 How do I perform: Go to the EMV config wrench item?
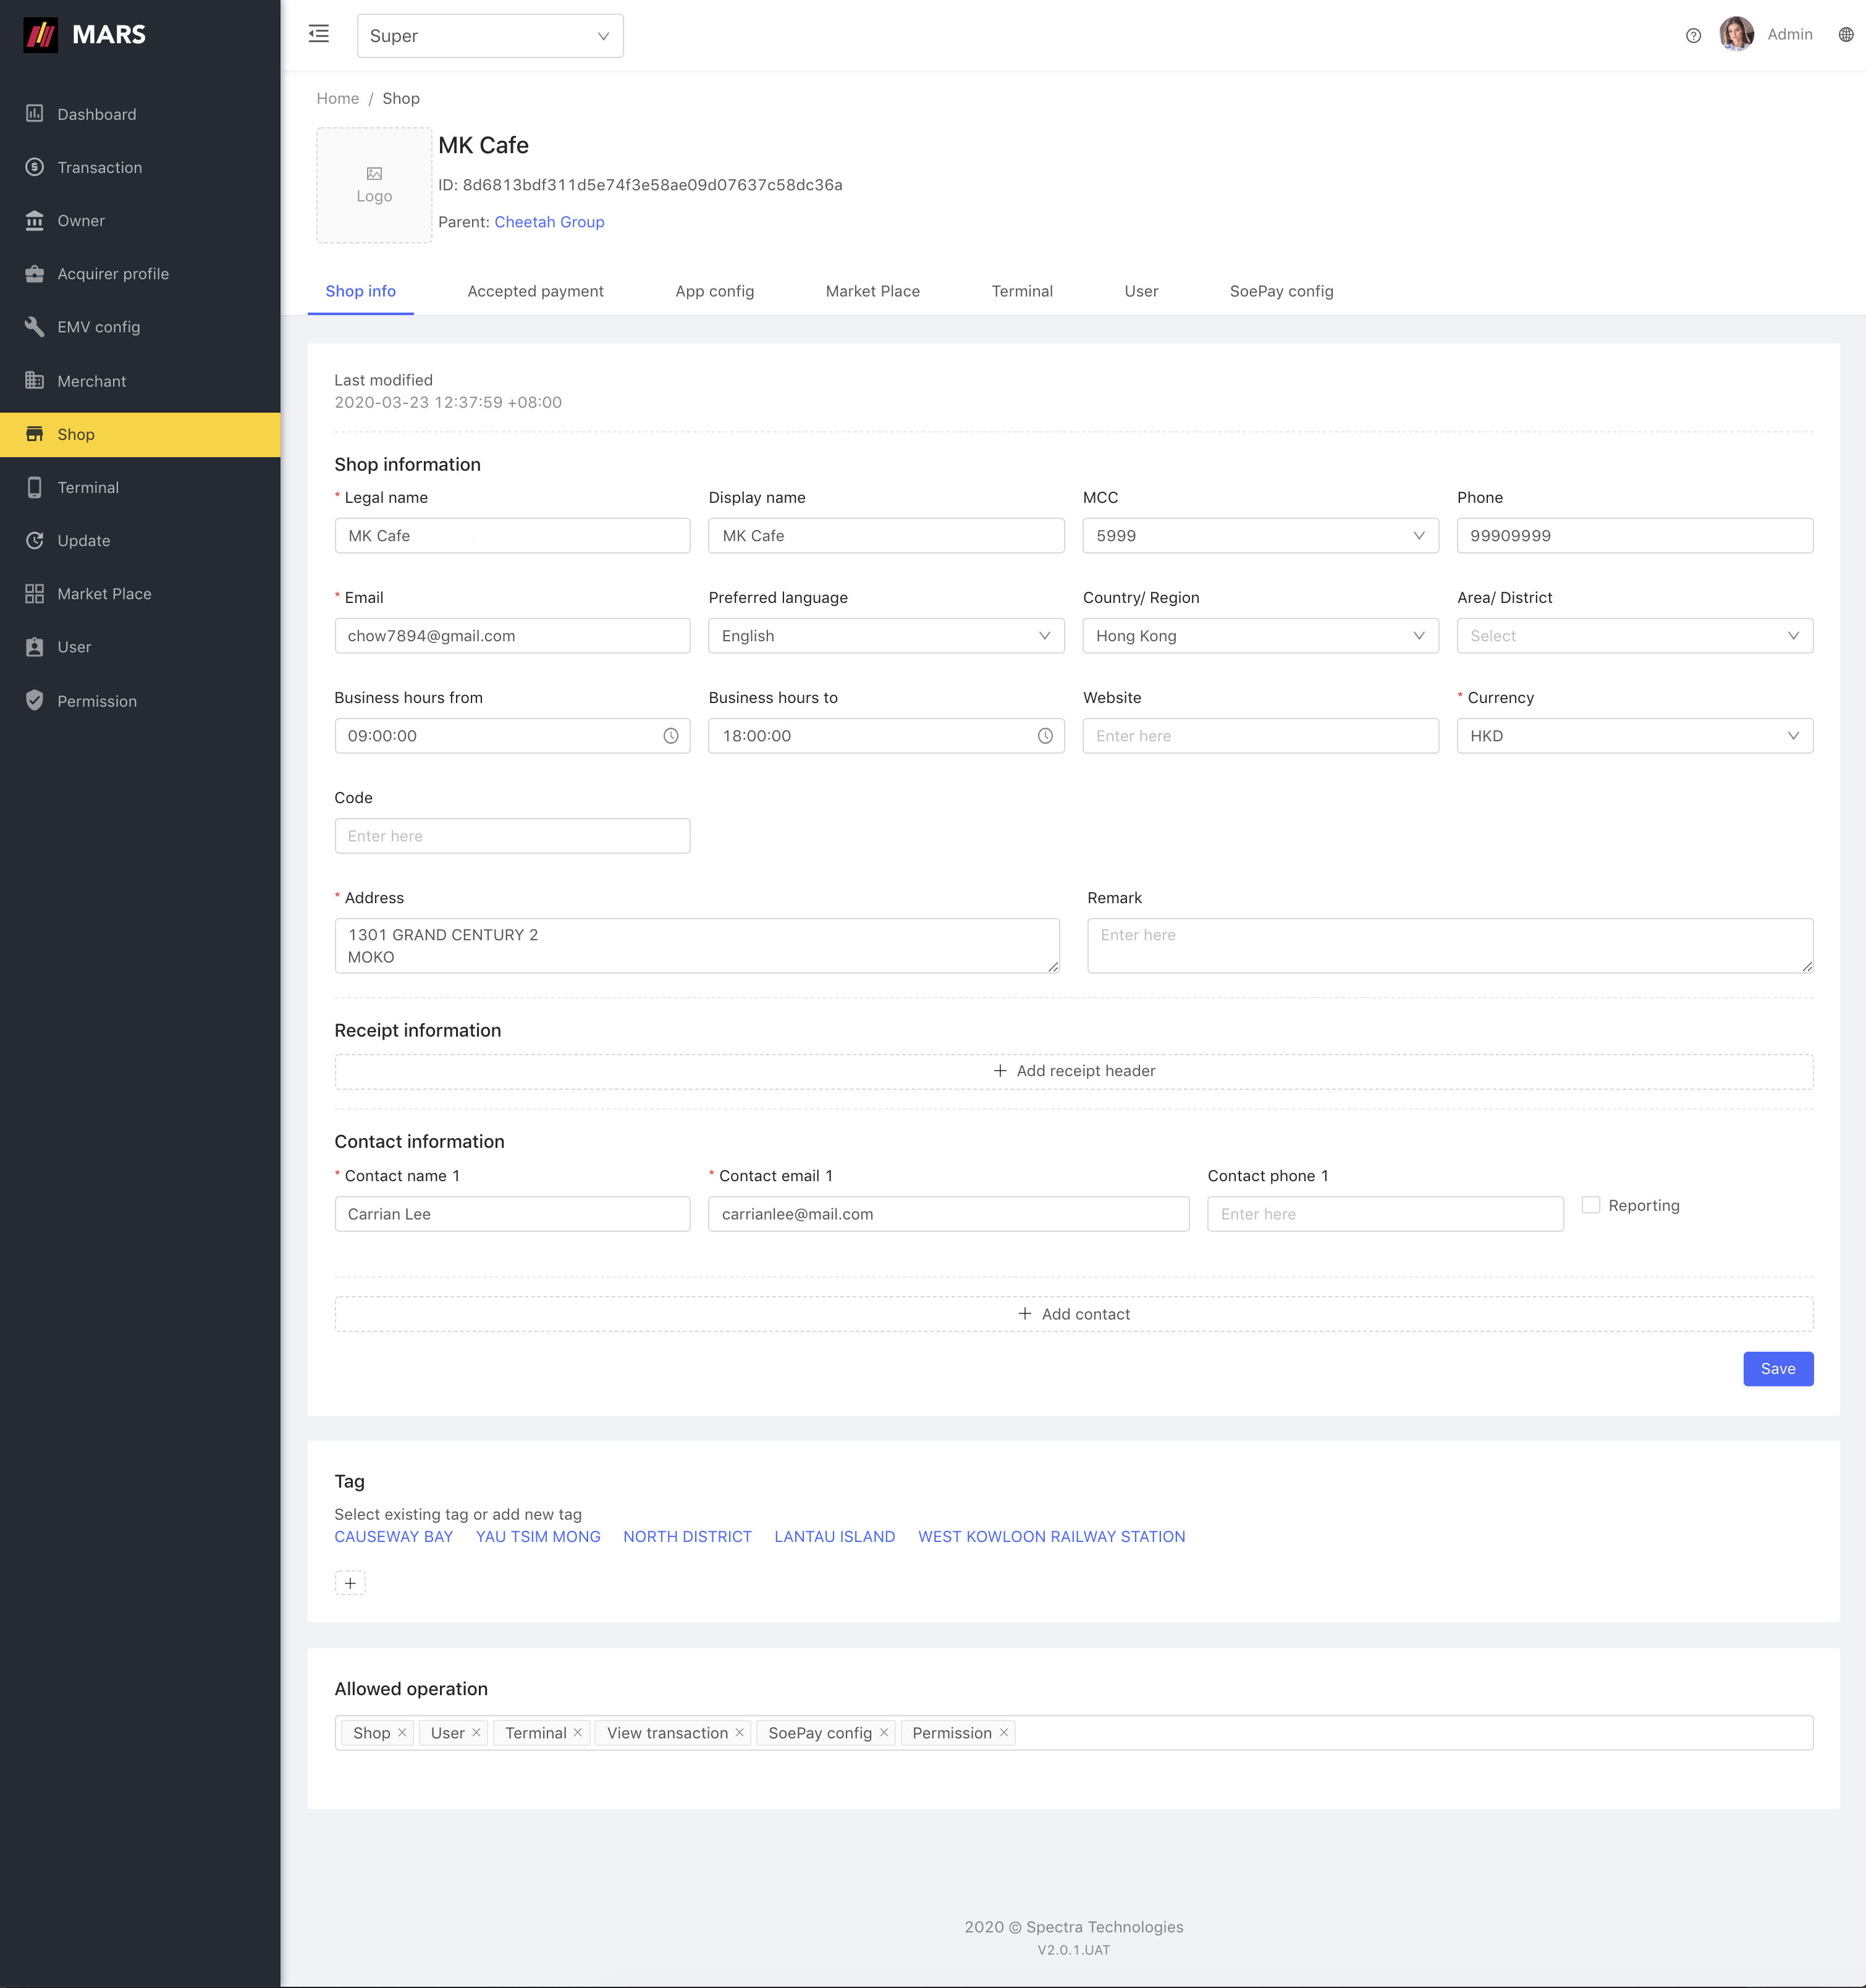[98, 327]
